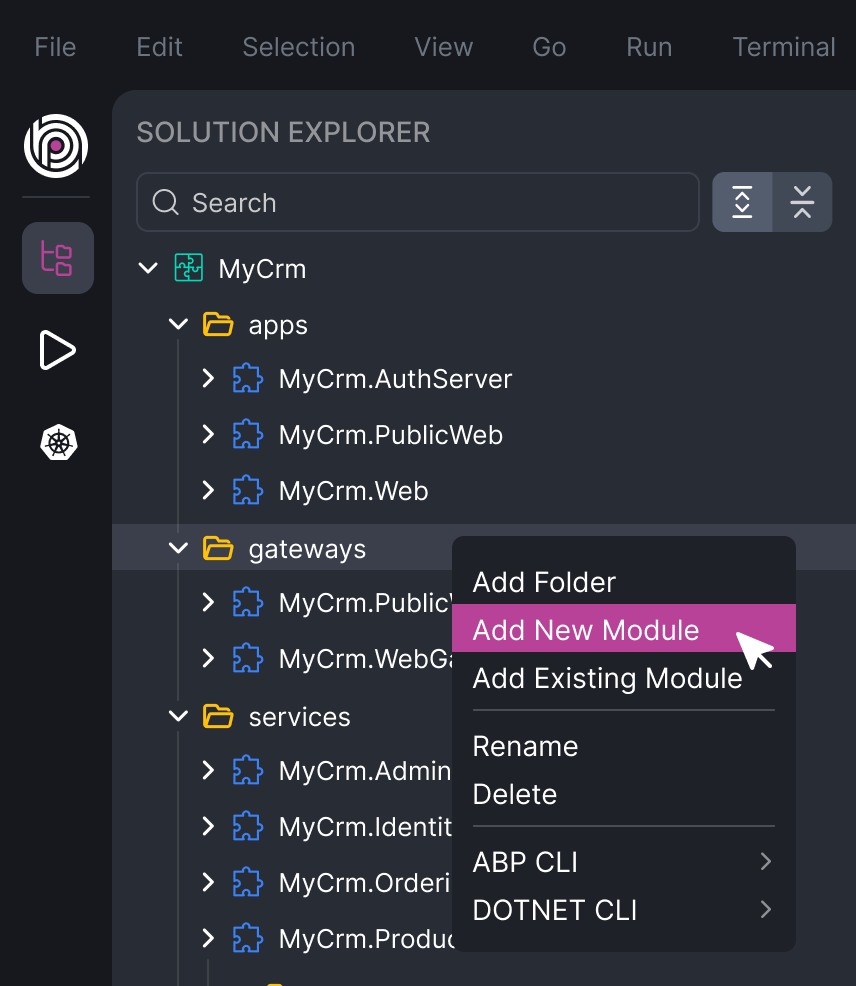Viewport: 856px width, 986px height.
Task: Click the Collapse All tree button
Action: pos(803,202)
